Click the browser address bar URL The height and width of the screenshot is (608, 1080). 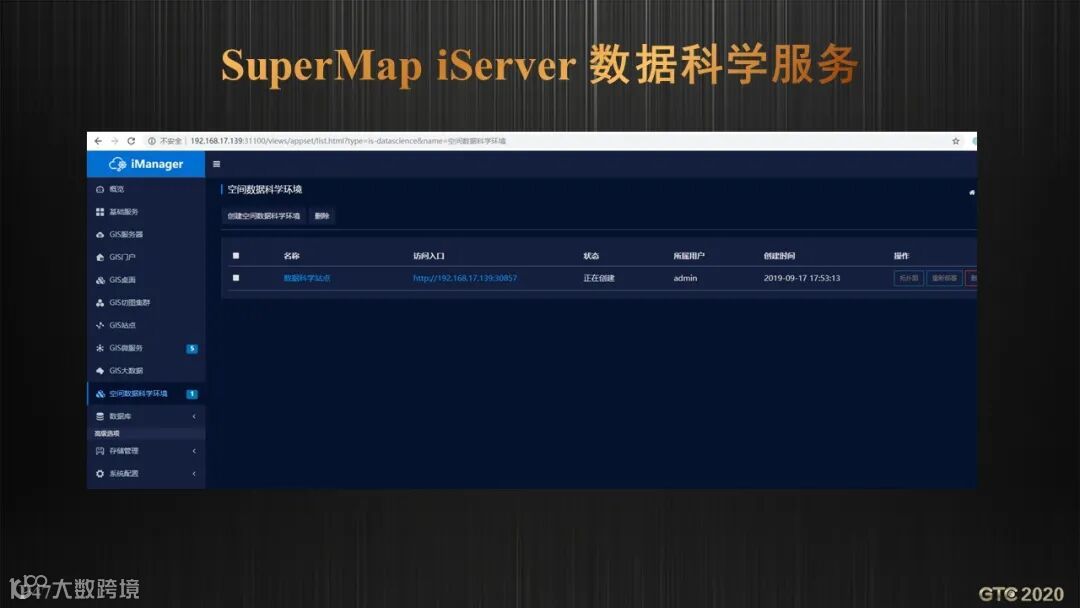[348, 141]
